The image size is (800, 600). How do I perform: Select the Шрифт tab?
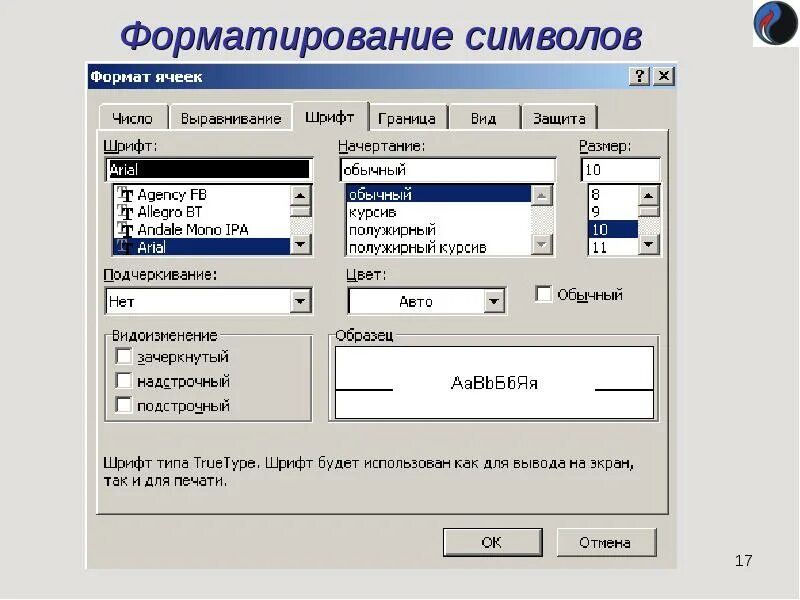point(330,117)
